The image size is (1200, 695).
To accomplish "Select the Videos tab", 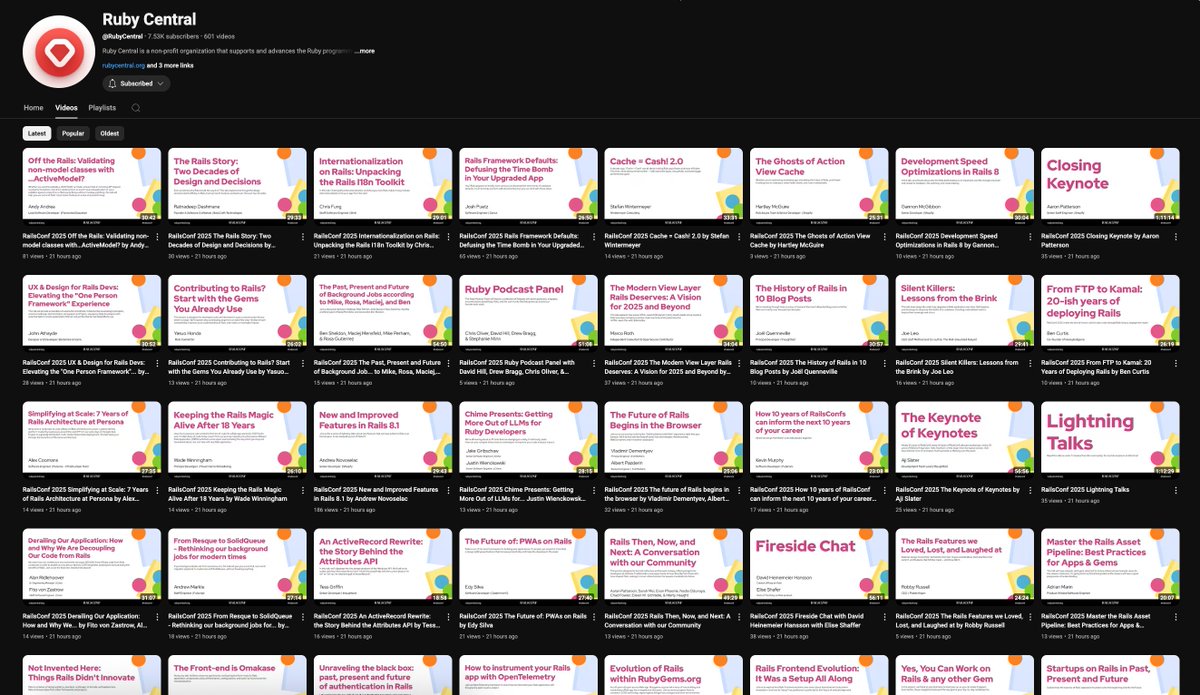I will pos(66,108).
